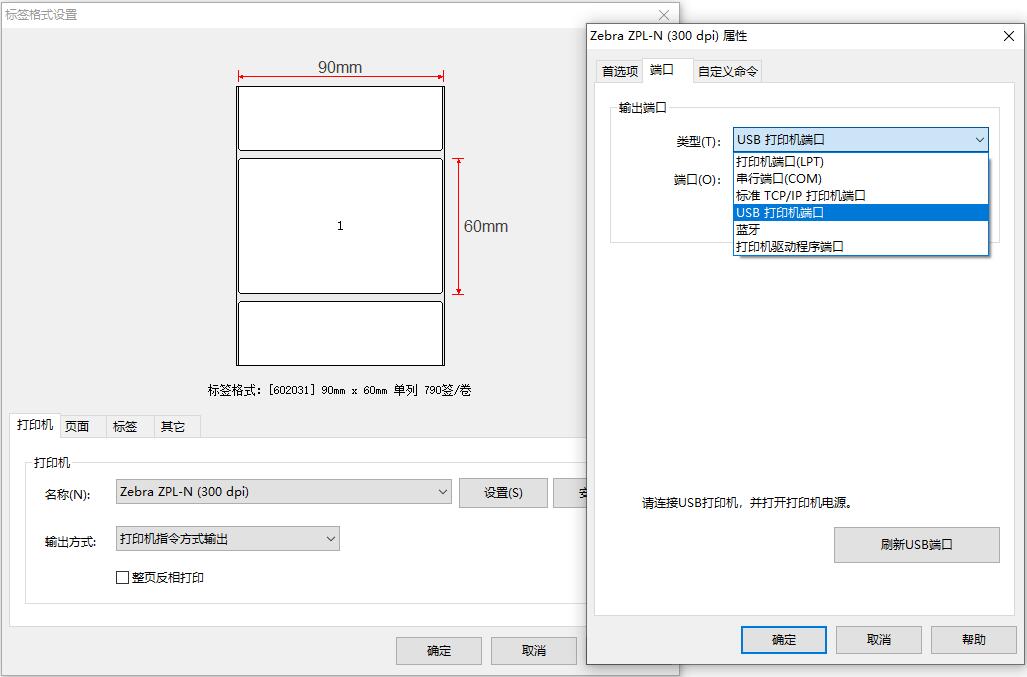Click the 刷新USB端口 refresh button
The width and height of the screenshot is (1027, 677).
tap(915, 544)
